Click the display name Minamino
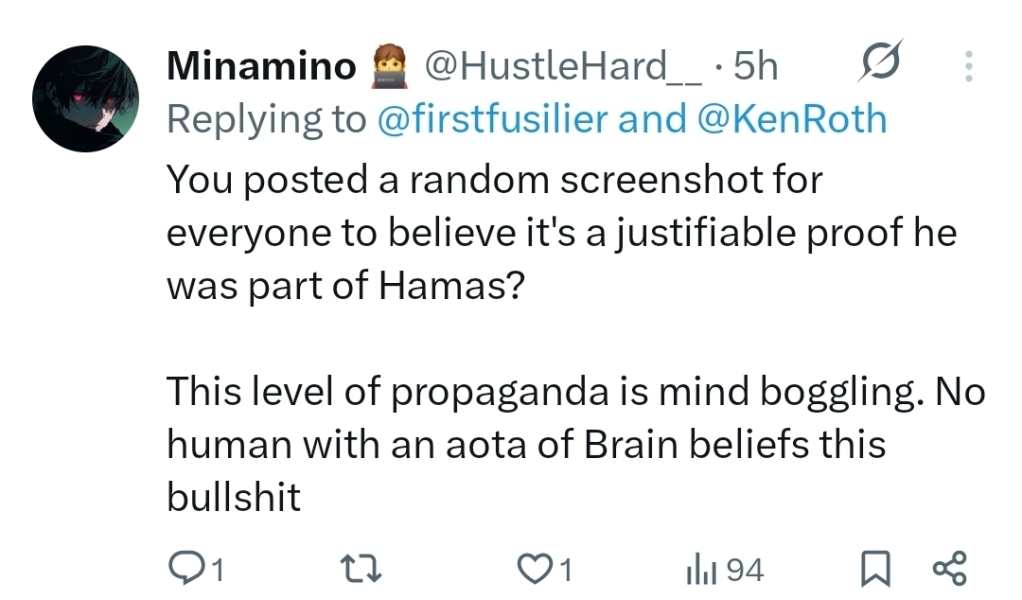 tap(261, 67)
